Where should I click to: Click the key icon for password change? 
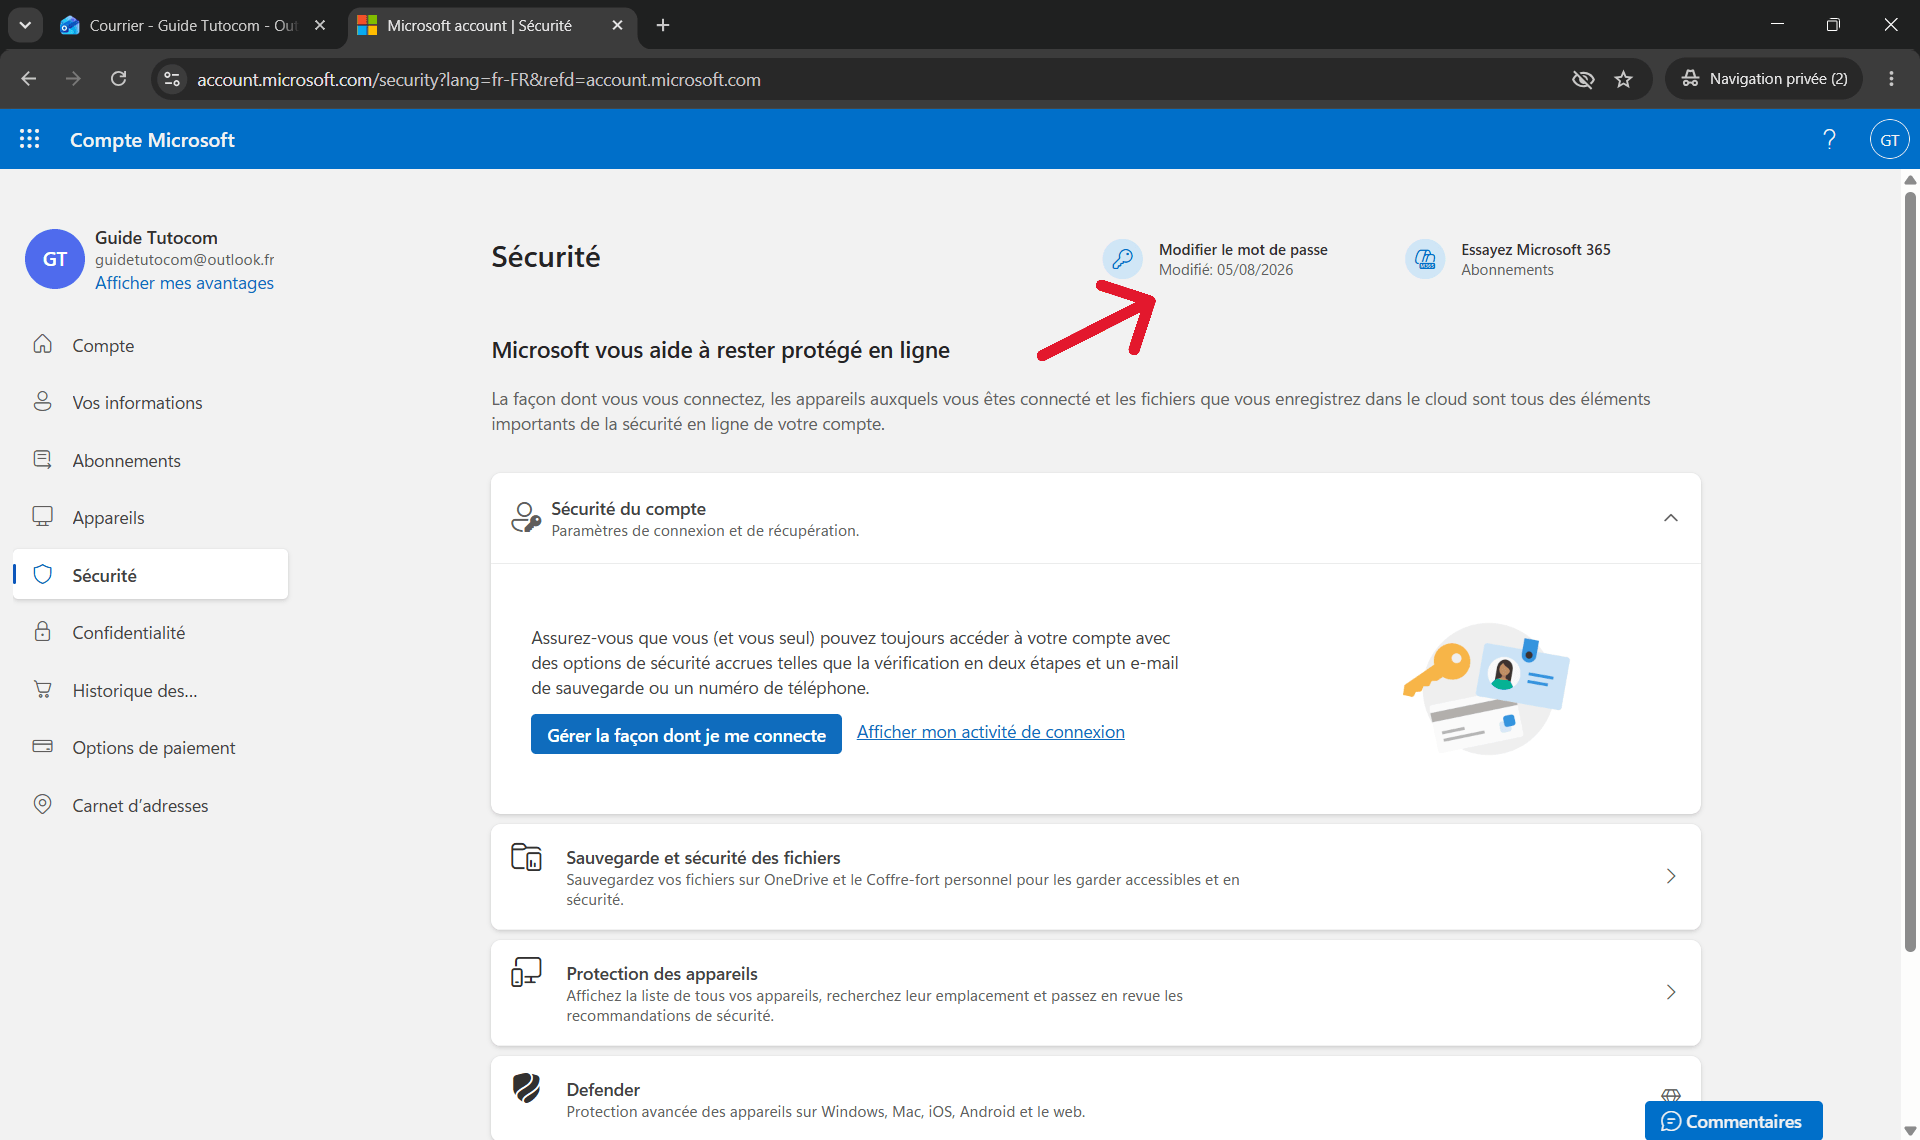tap(1122, 259)
